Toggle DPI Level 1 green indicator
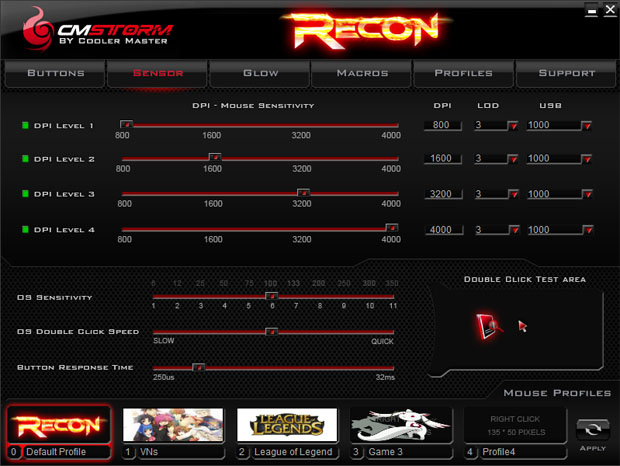 tap(25, 125)
